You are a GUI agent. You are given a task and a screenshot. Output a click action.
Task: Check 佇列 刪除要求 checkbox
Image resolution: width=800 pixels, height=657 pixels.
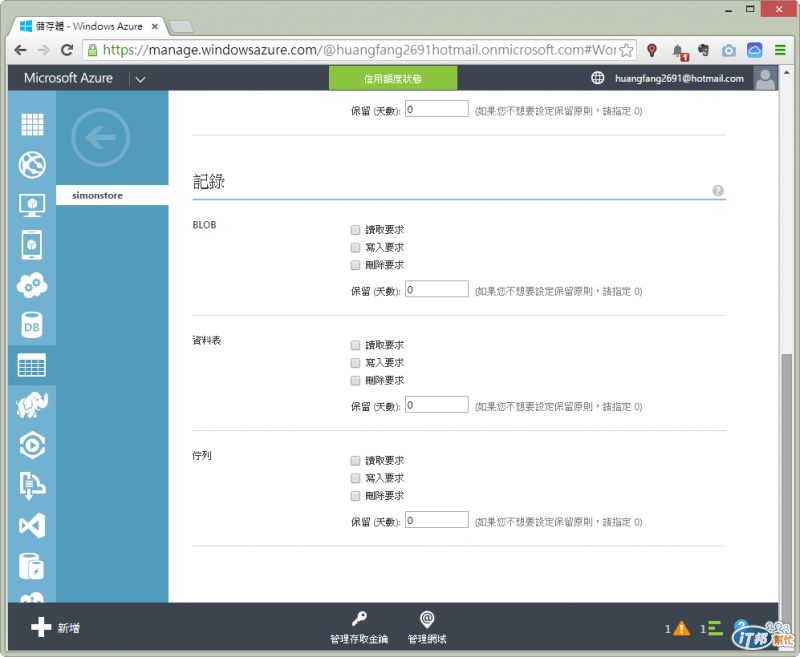tap(356, 495)
